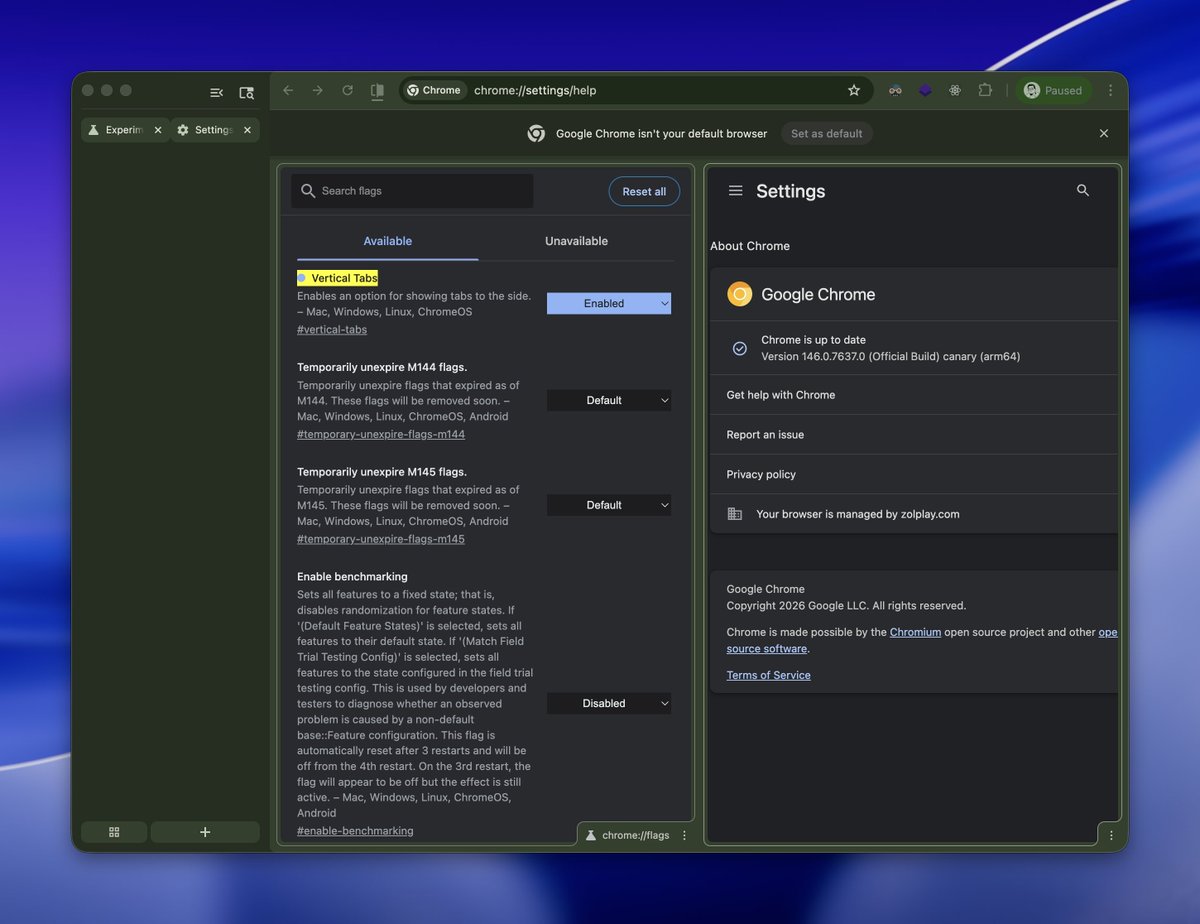Click Set as default button
Image resolution: width=1200 pixels, height=924 pixels.
[x=827, y=133]
